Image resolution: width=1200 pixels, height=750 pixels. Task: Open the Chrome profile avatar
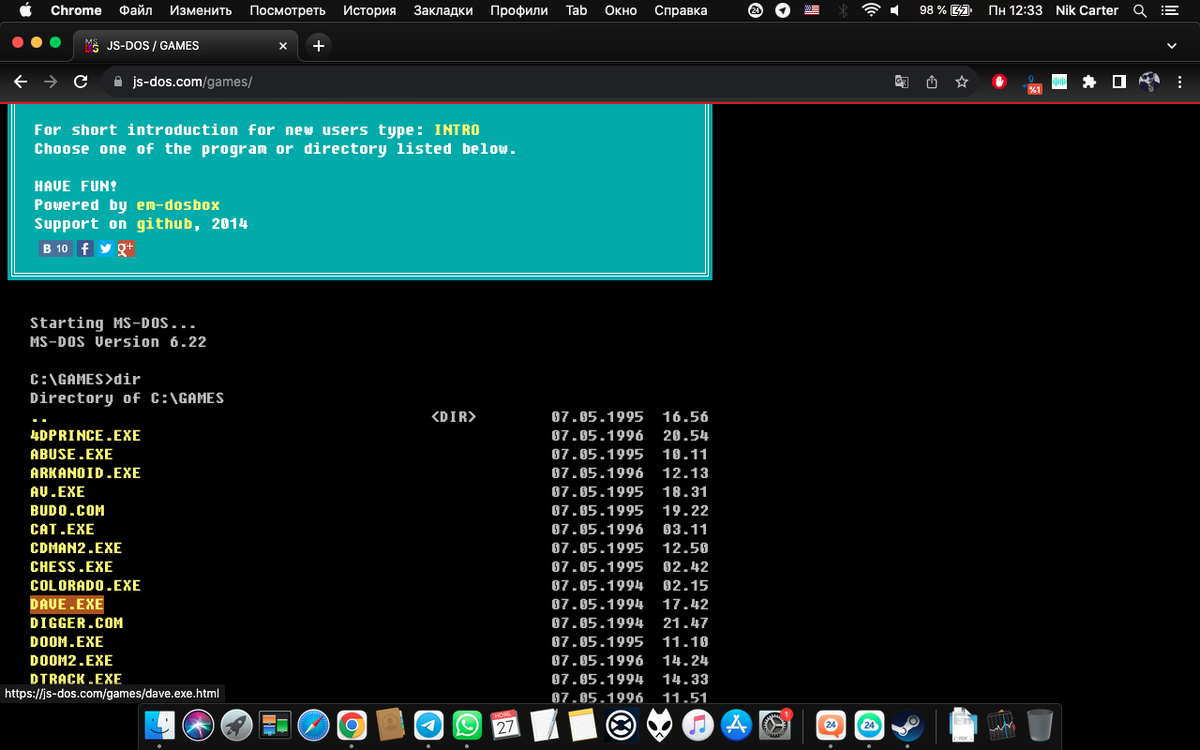click(x=1149, y=82)
